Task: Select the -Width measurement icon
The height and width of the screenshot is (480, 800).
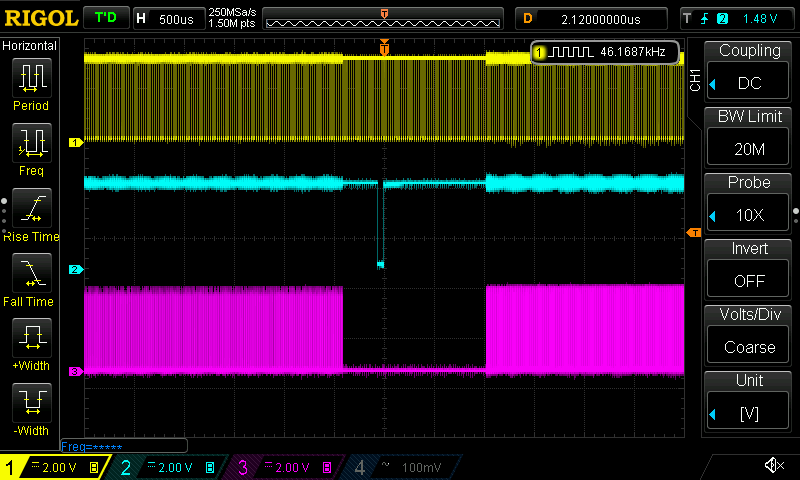Action: tap(32, 402)
